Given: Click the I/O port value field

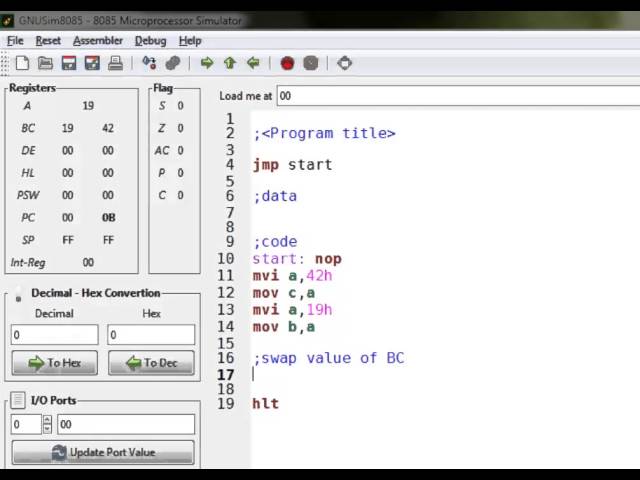Looking at the screenshot, I should 126,424.
